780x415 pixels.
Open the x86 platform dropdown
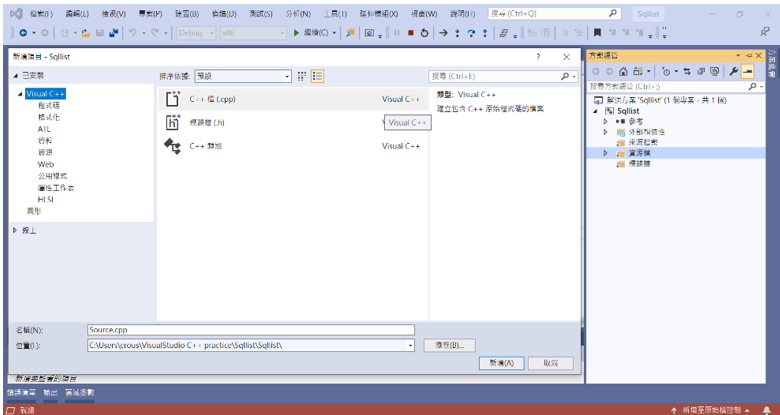click(254, 33)
